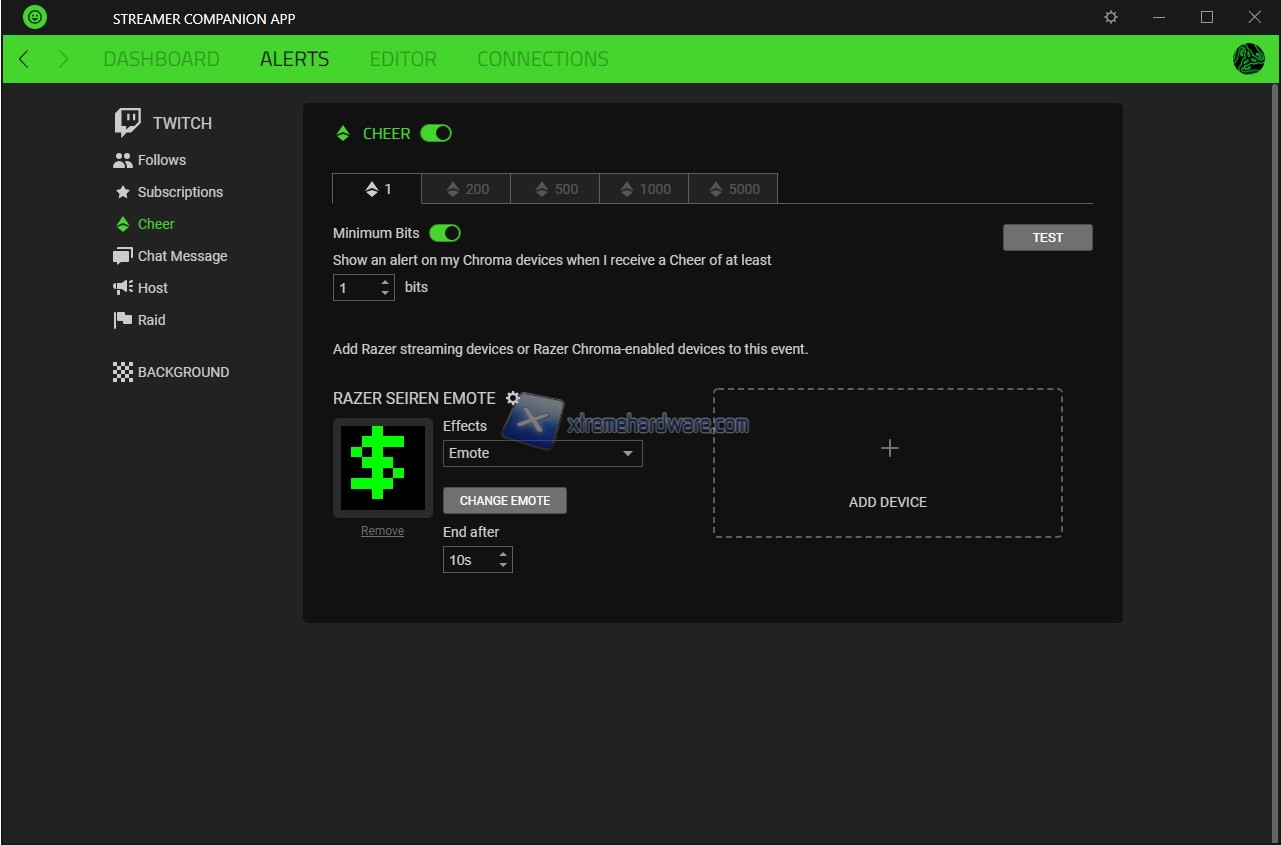This screenshot has width=1281, height=845.
Task: Click the CHANGE EMOTE button
Action: tap(504, 500)
